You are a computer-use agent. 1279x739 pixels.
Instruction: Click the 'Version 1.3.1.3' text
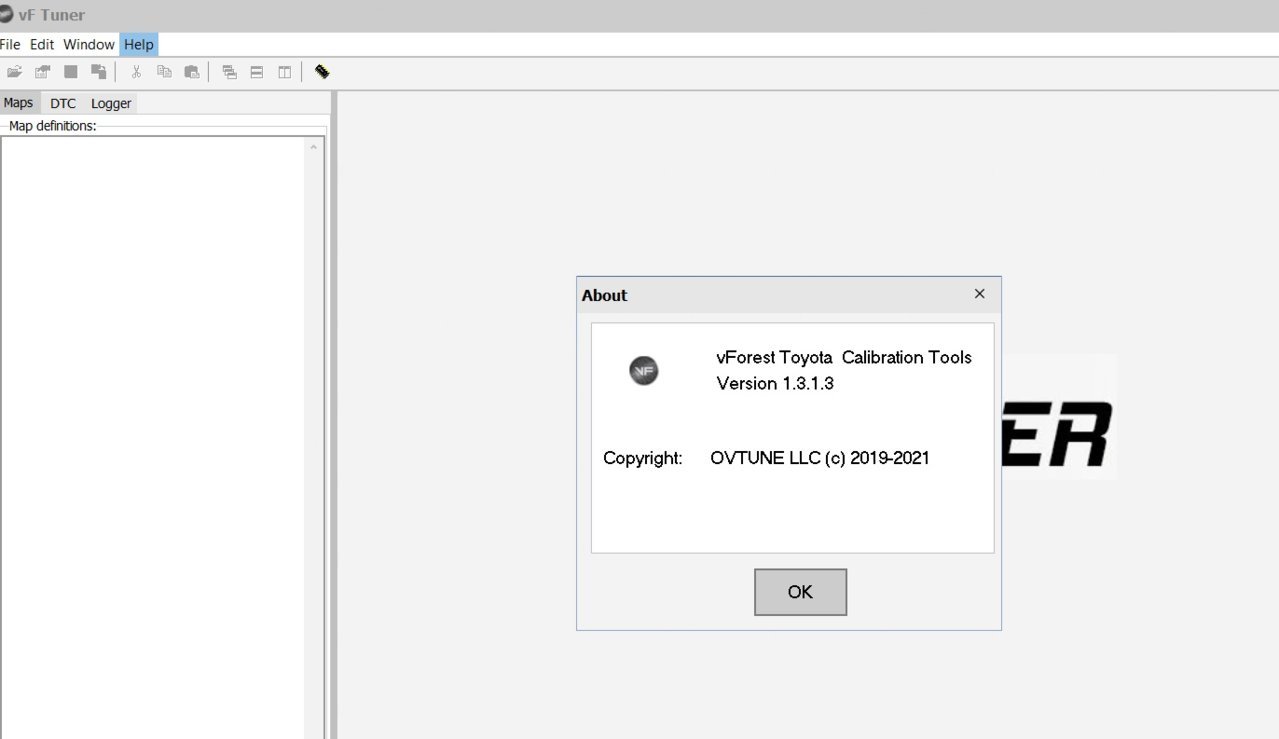[775, 383]
